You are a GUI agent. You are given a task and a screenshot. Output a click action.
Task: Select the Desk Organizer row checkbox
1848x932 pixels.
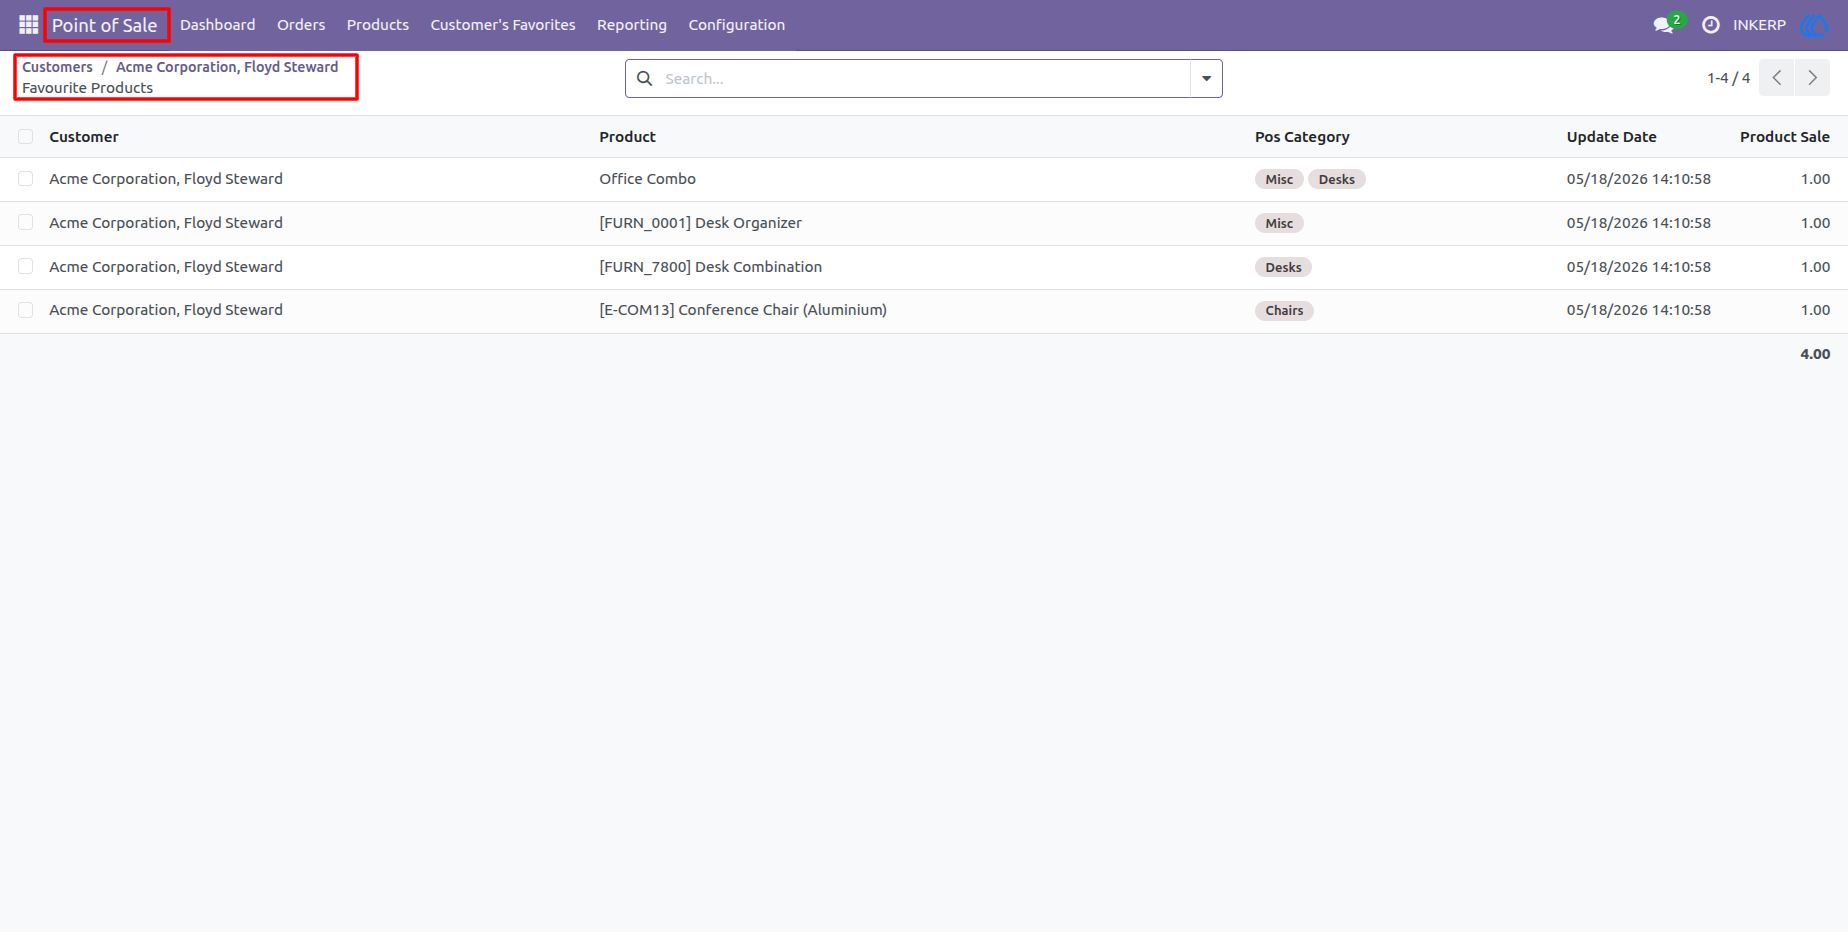pyautogui.click(x=26, y=223)
